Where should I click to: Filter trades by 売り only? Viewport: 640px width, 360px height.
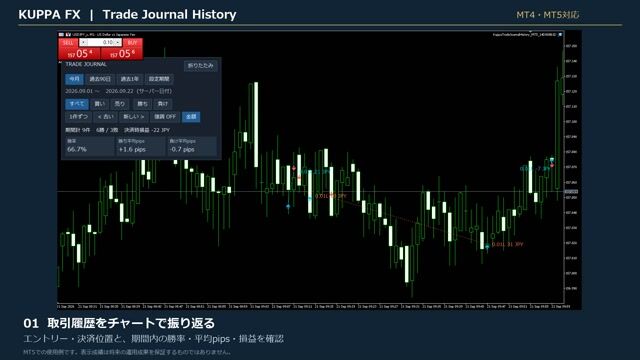[x=120, y=104]
